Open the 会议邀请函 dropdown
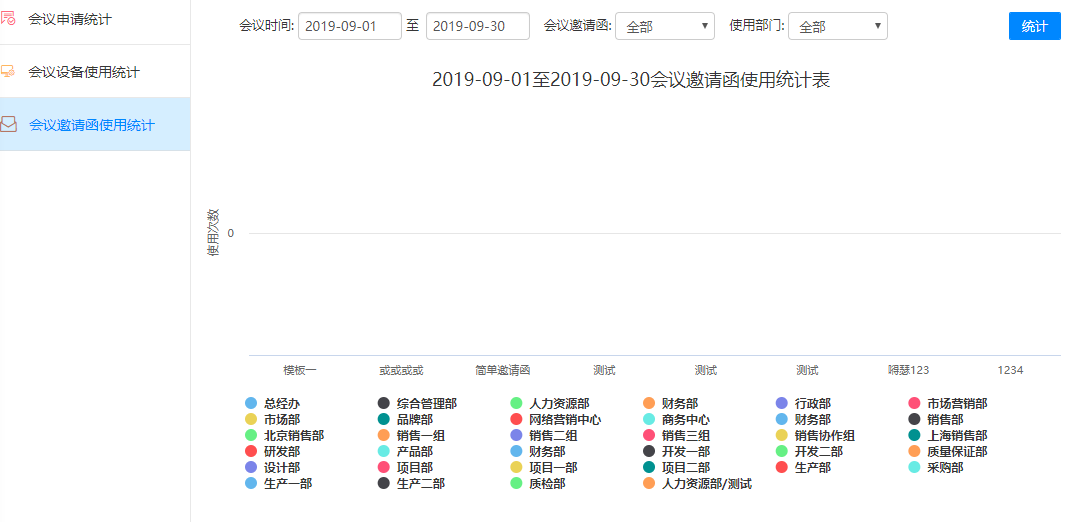The height and width of the screenshot is (522, 1069). point(664,27)
